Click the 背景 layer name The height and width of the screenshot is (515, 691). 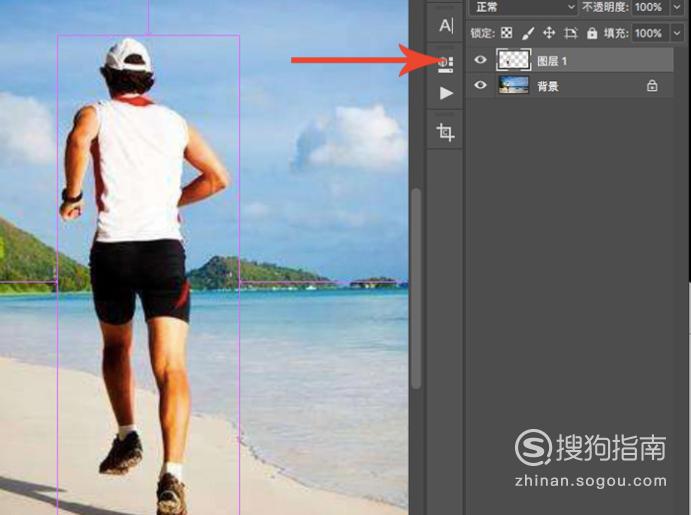[x=548, y=86]
